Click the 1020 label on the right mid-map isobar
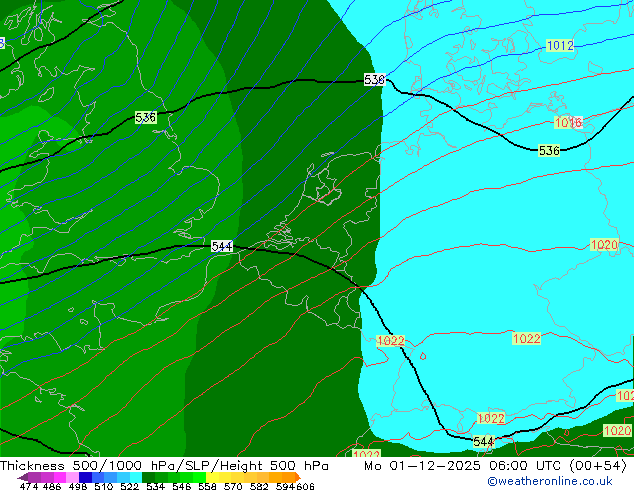The height and width of the screenshot is (490, 634). click(604, 245)
